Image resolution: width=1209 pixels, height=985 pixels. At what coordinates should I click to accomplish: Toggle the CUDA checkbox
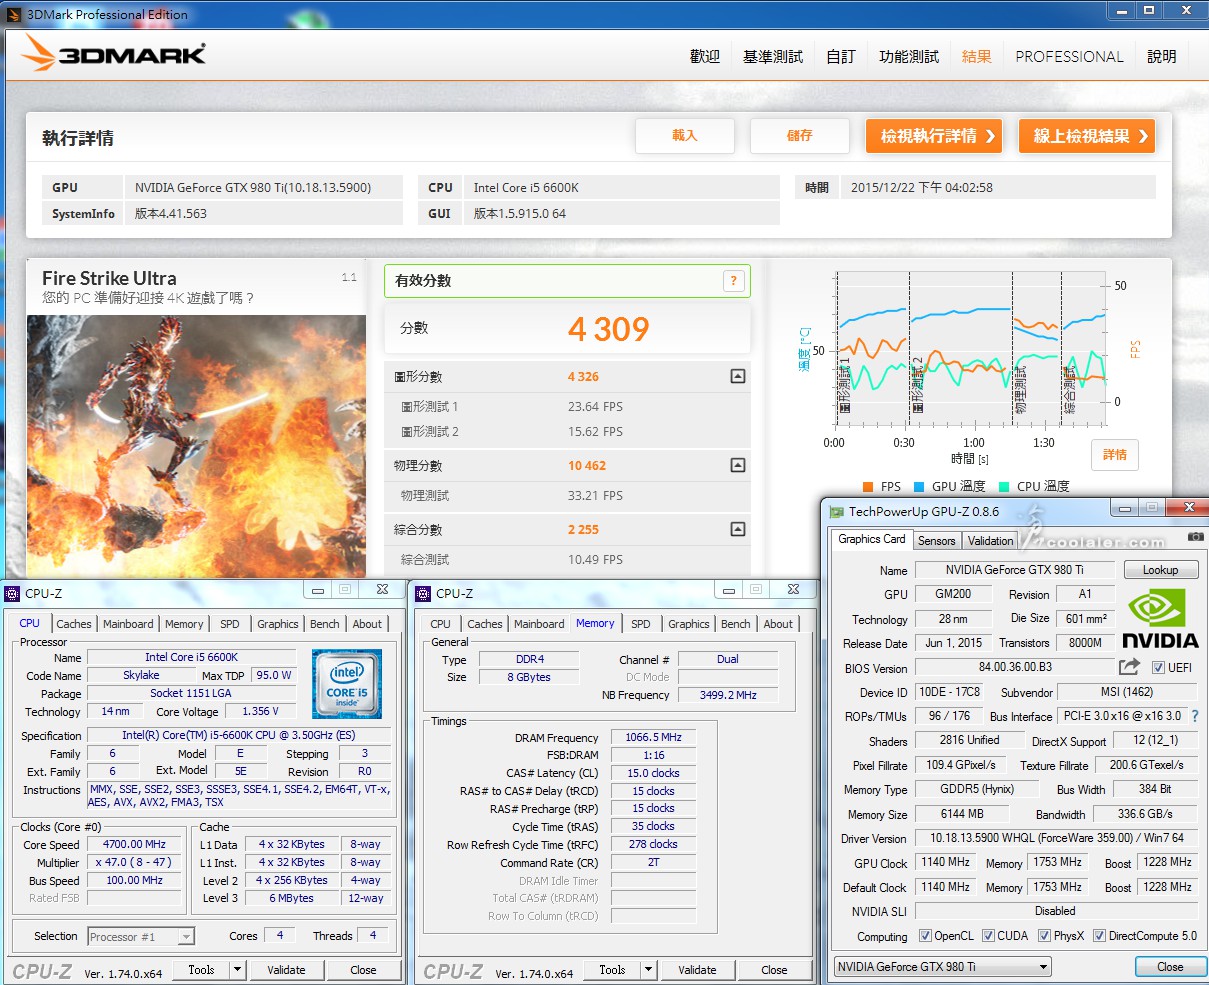click(x=987, y=936)
